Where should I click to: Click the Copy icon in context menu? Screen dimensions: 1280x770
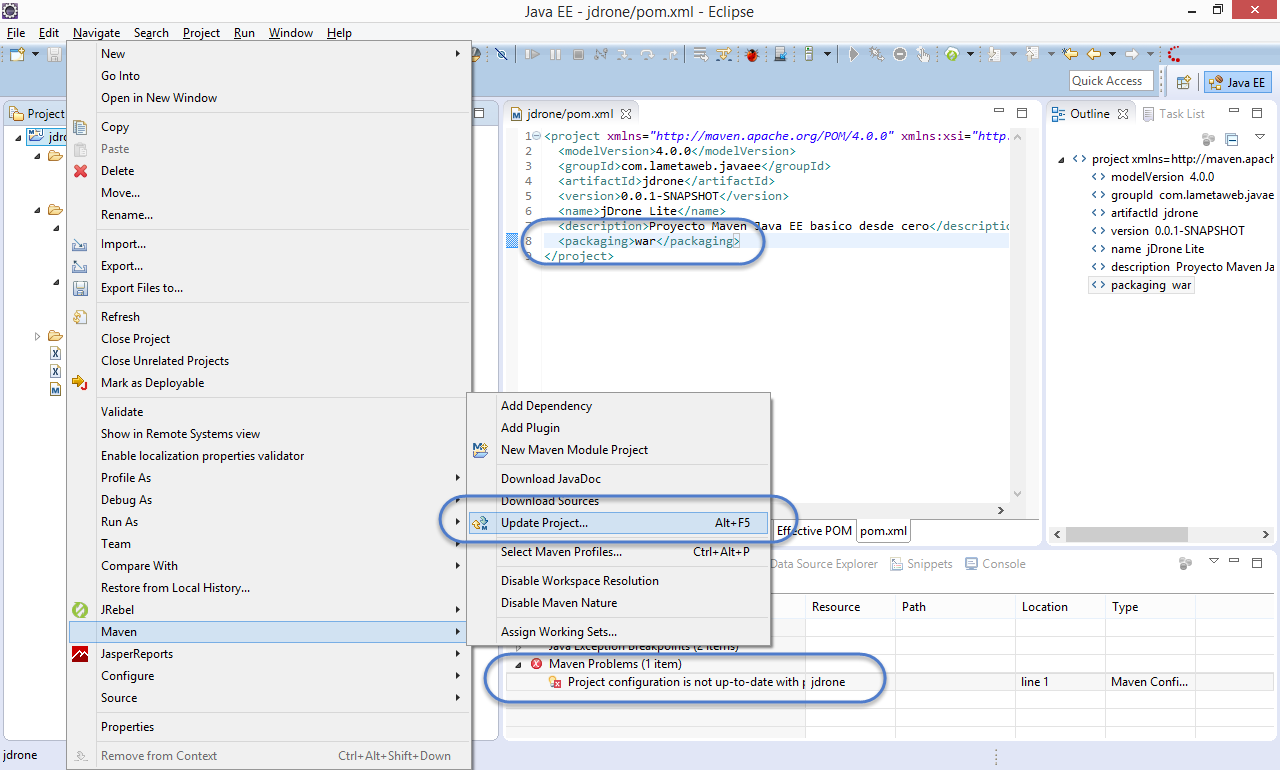click(x=80, y=127)
